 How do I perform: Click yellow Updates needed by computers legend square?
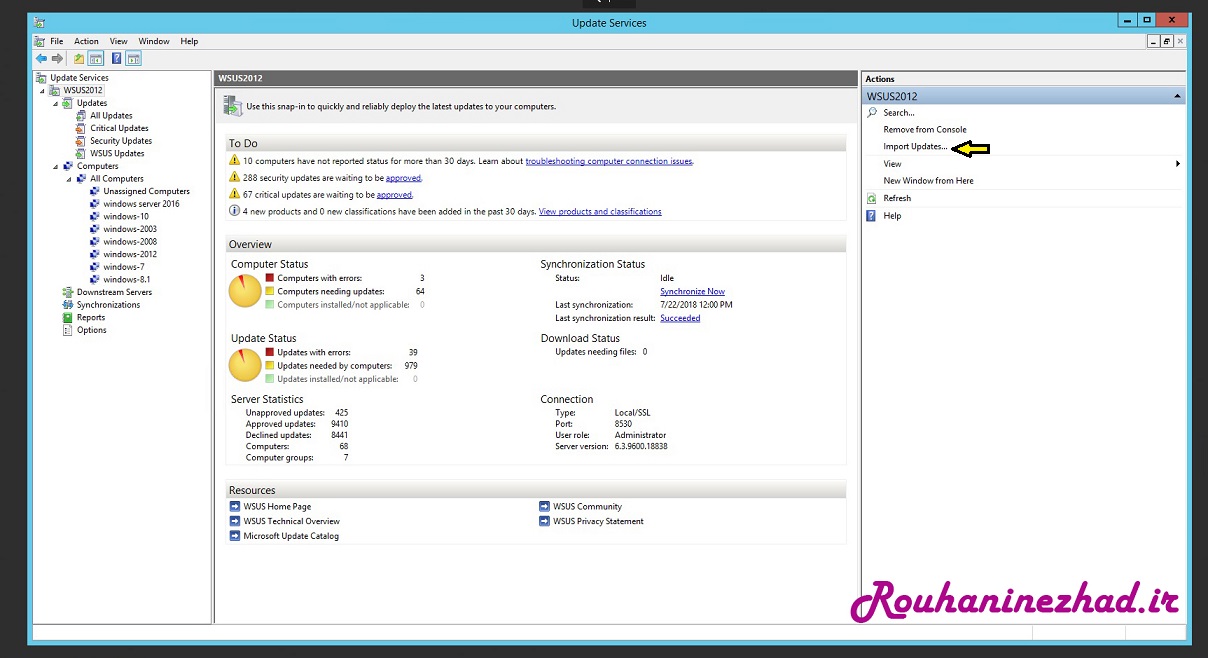click(270, 366)
